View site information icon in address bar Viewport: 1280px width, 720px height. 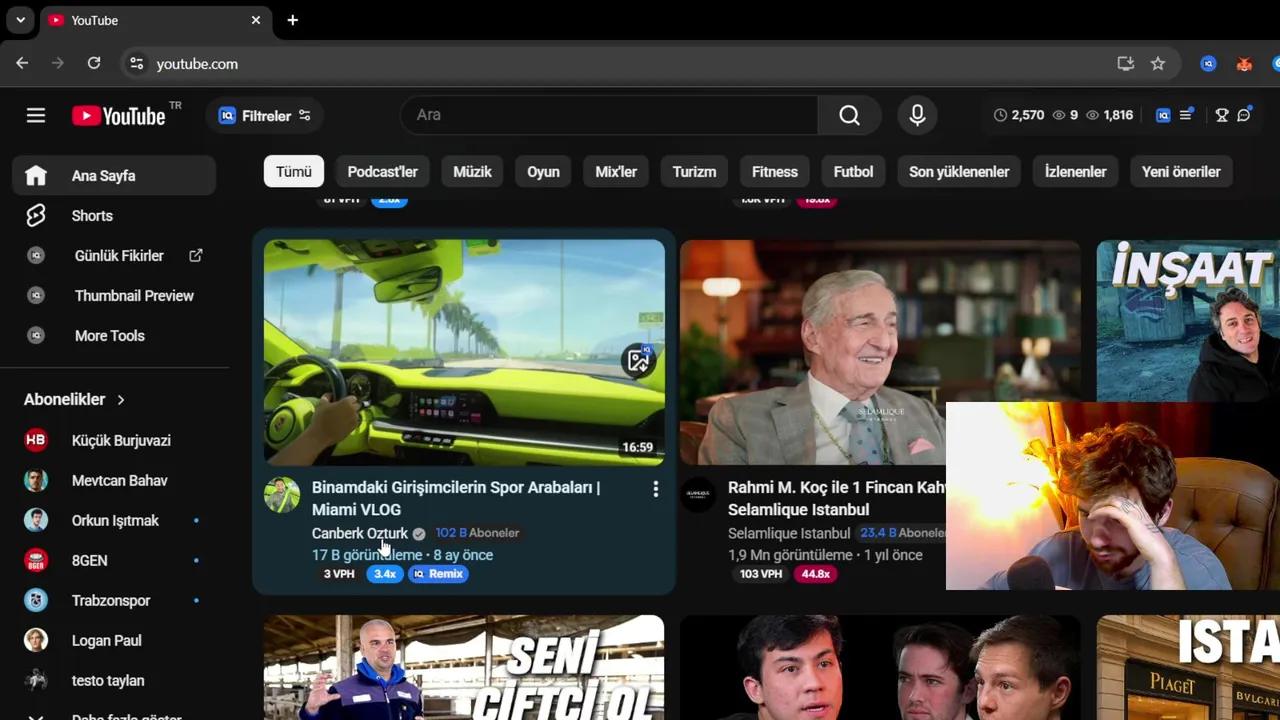click(x=137, y=64)
